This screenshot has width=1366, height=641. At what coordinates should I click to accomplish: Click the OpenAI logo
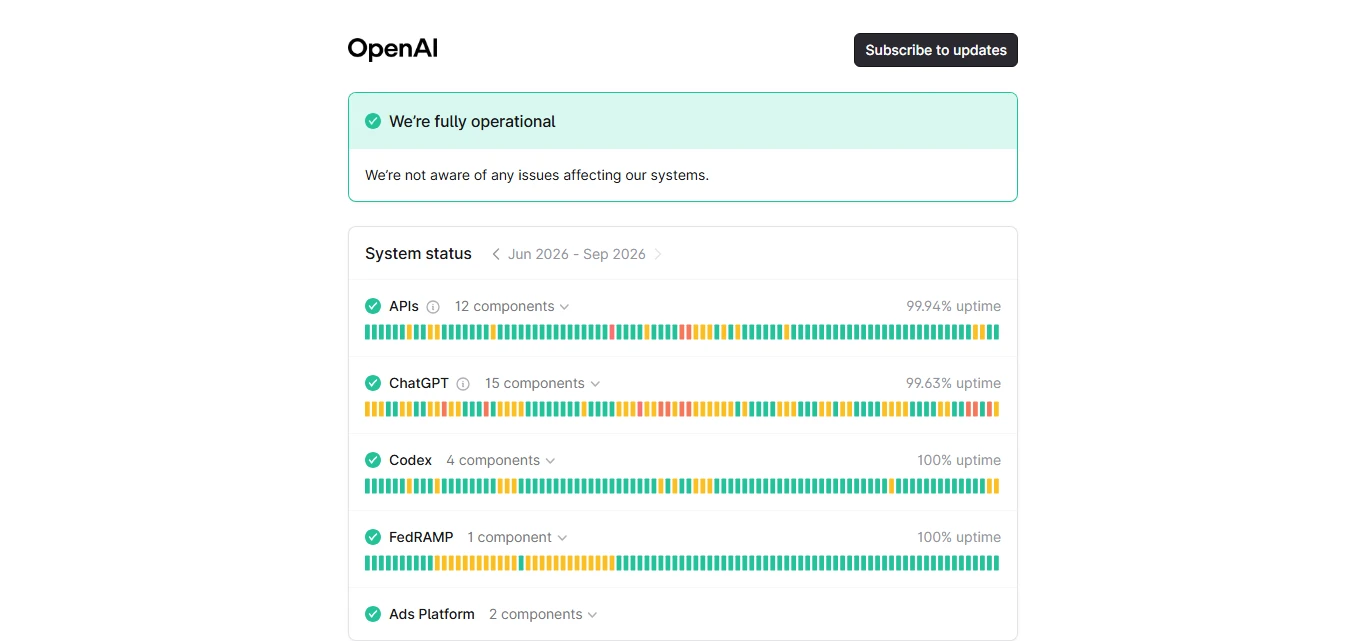click(392, 49)
